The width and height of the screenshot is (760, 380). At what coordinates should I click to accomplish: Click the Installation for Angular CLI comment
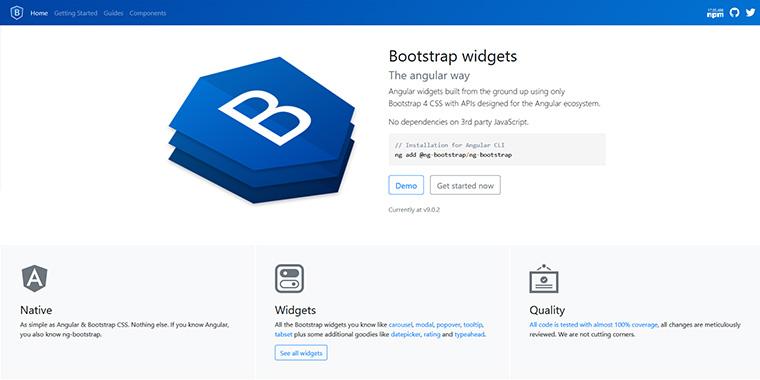(x=450, y=145)
